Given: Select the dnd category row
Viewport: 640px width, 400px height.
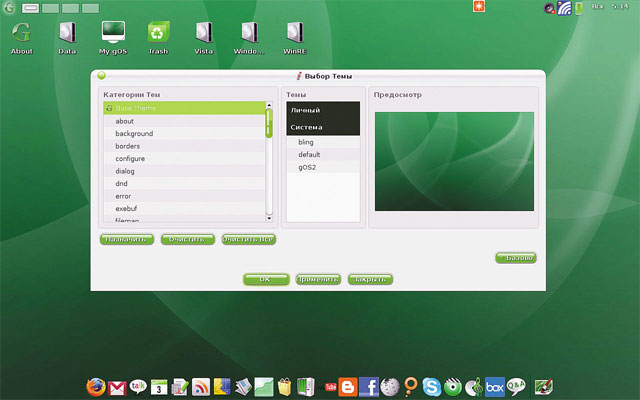Looking at the screenshot, I should 184,184.
